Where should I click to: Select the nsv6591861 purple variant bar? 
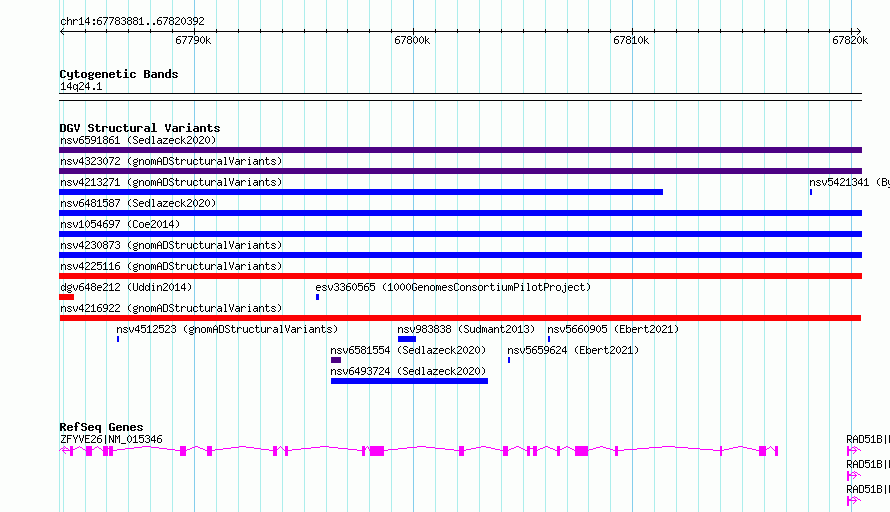(460, 150)
